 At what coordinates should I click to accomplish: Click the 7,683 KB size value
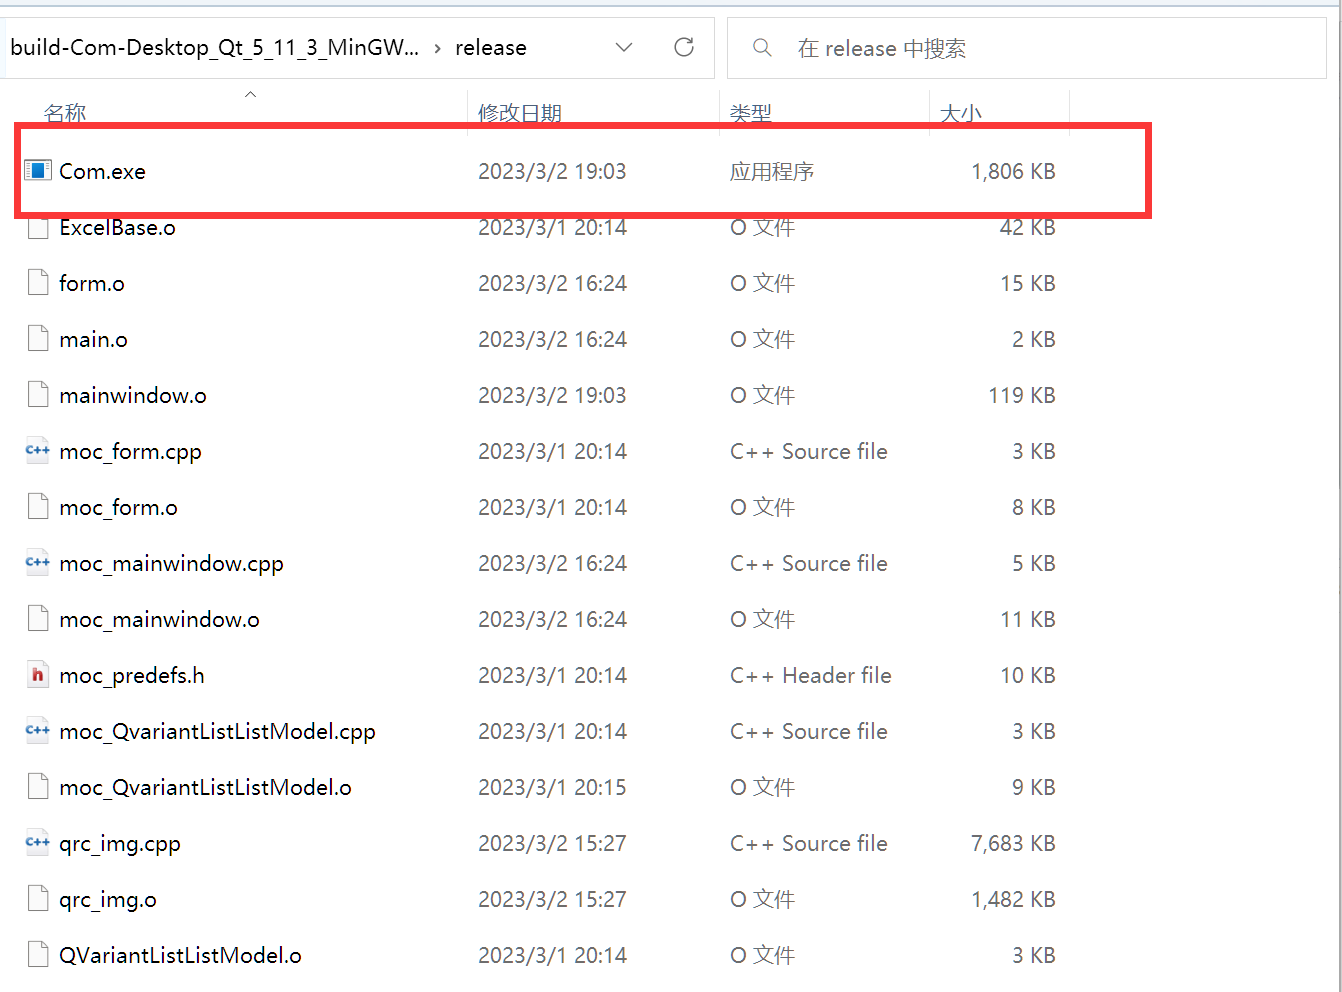[1013, 843]
